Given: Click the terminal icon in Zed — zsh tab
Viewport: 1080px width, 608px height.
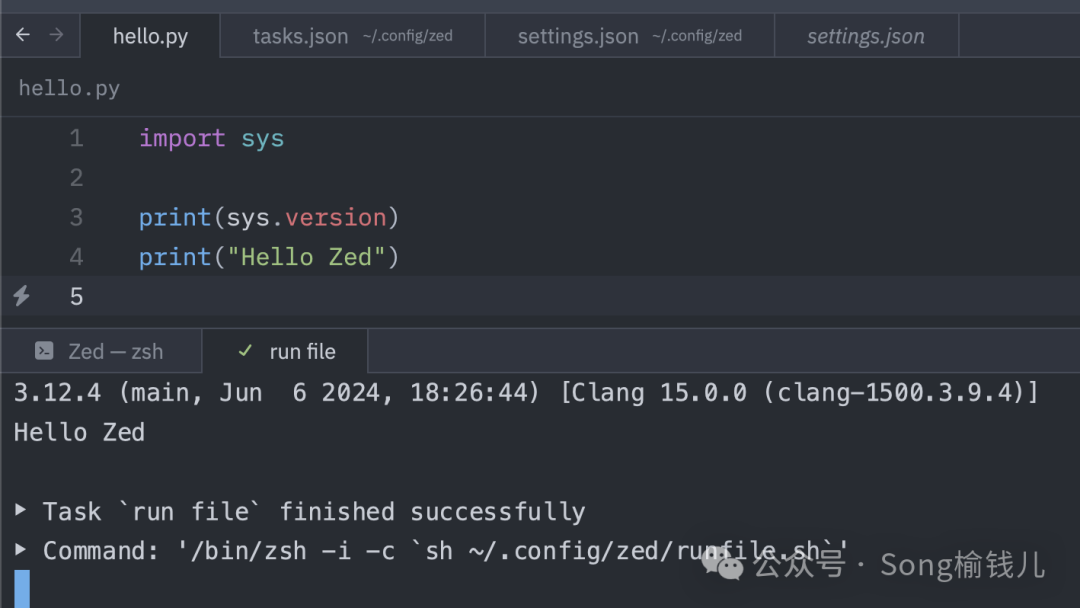Looking at the screenshot, I should [x=44, y=351].
